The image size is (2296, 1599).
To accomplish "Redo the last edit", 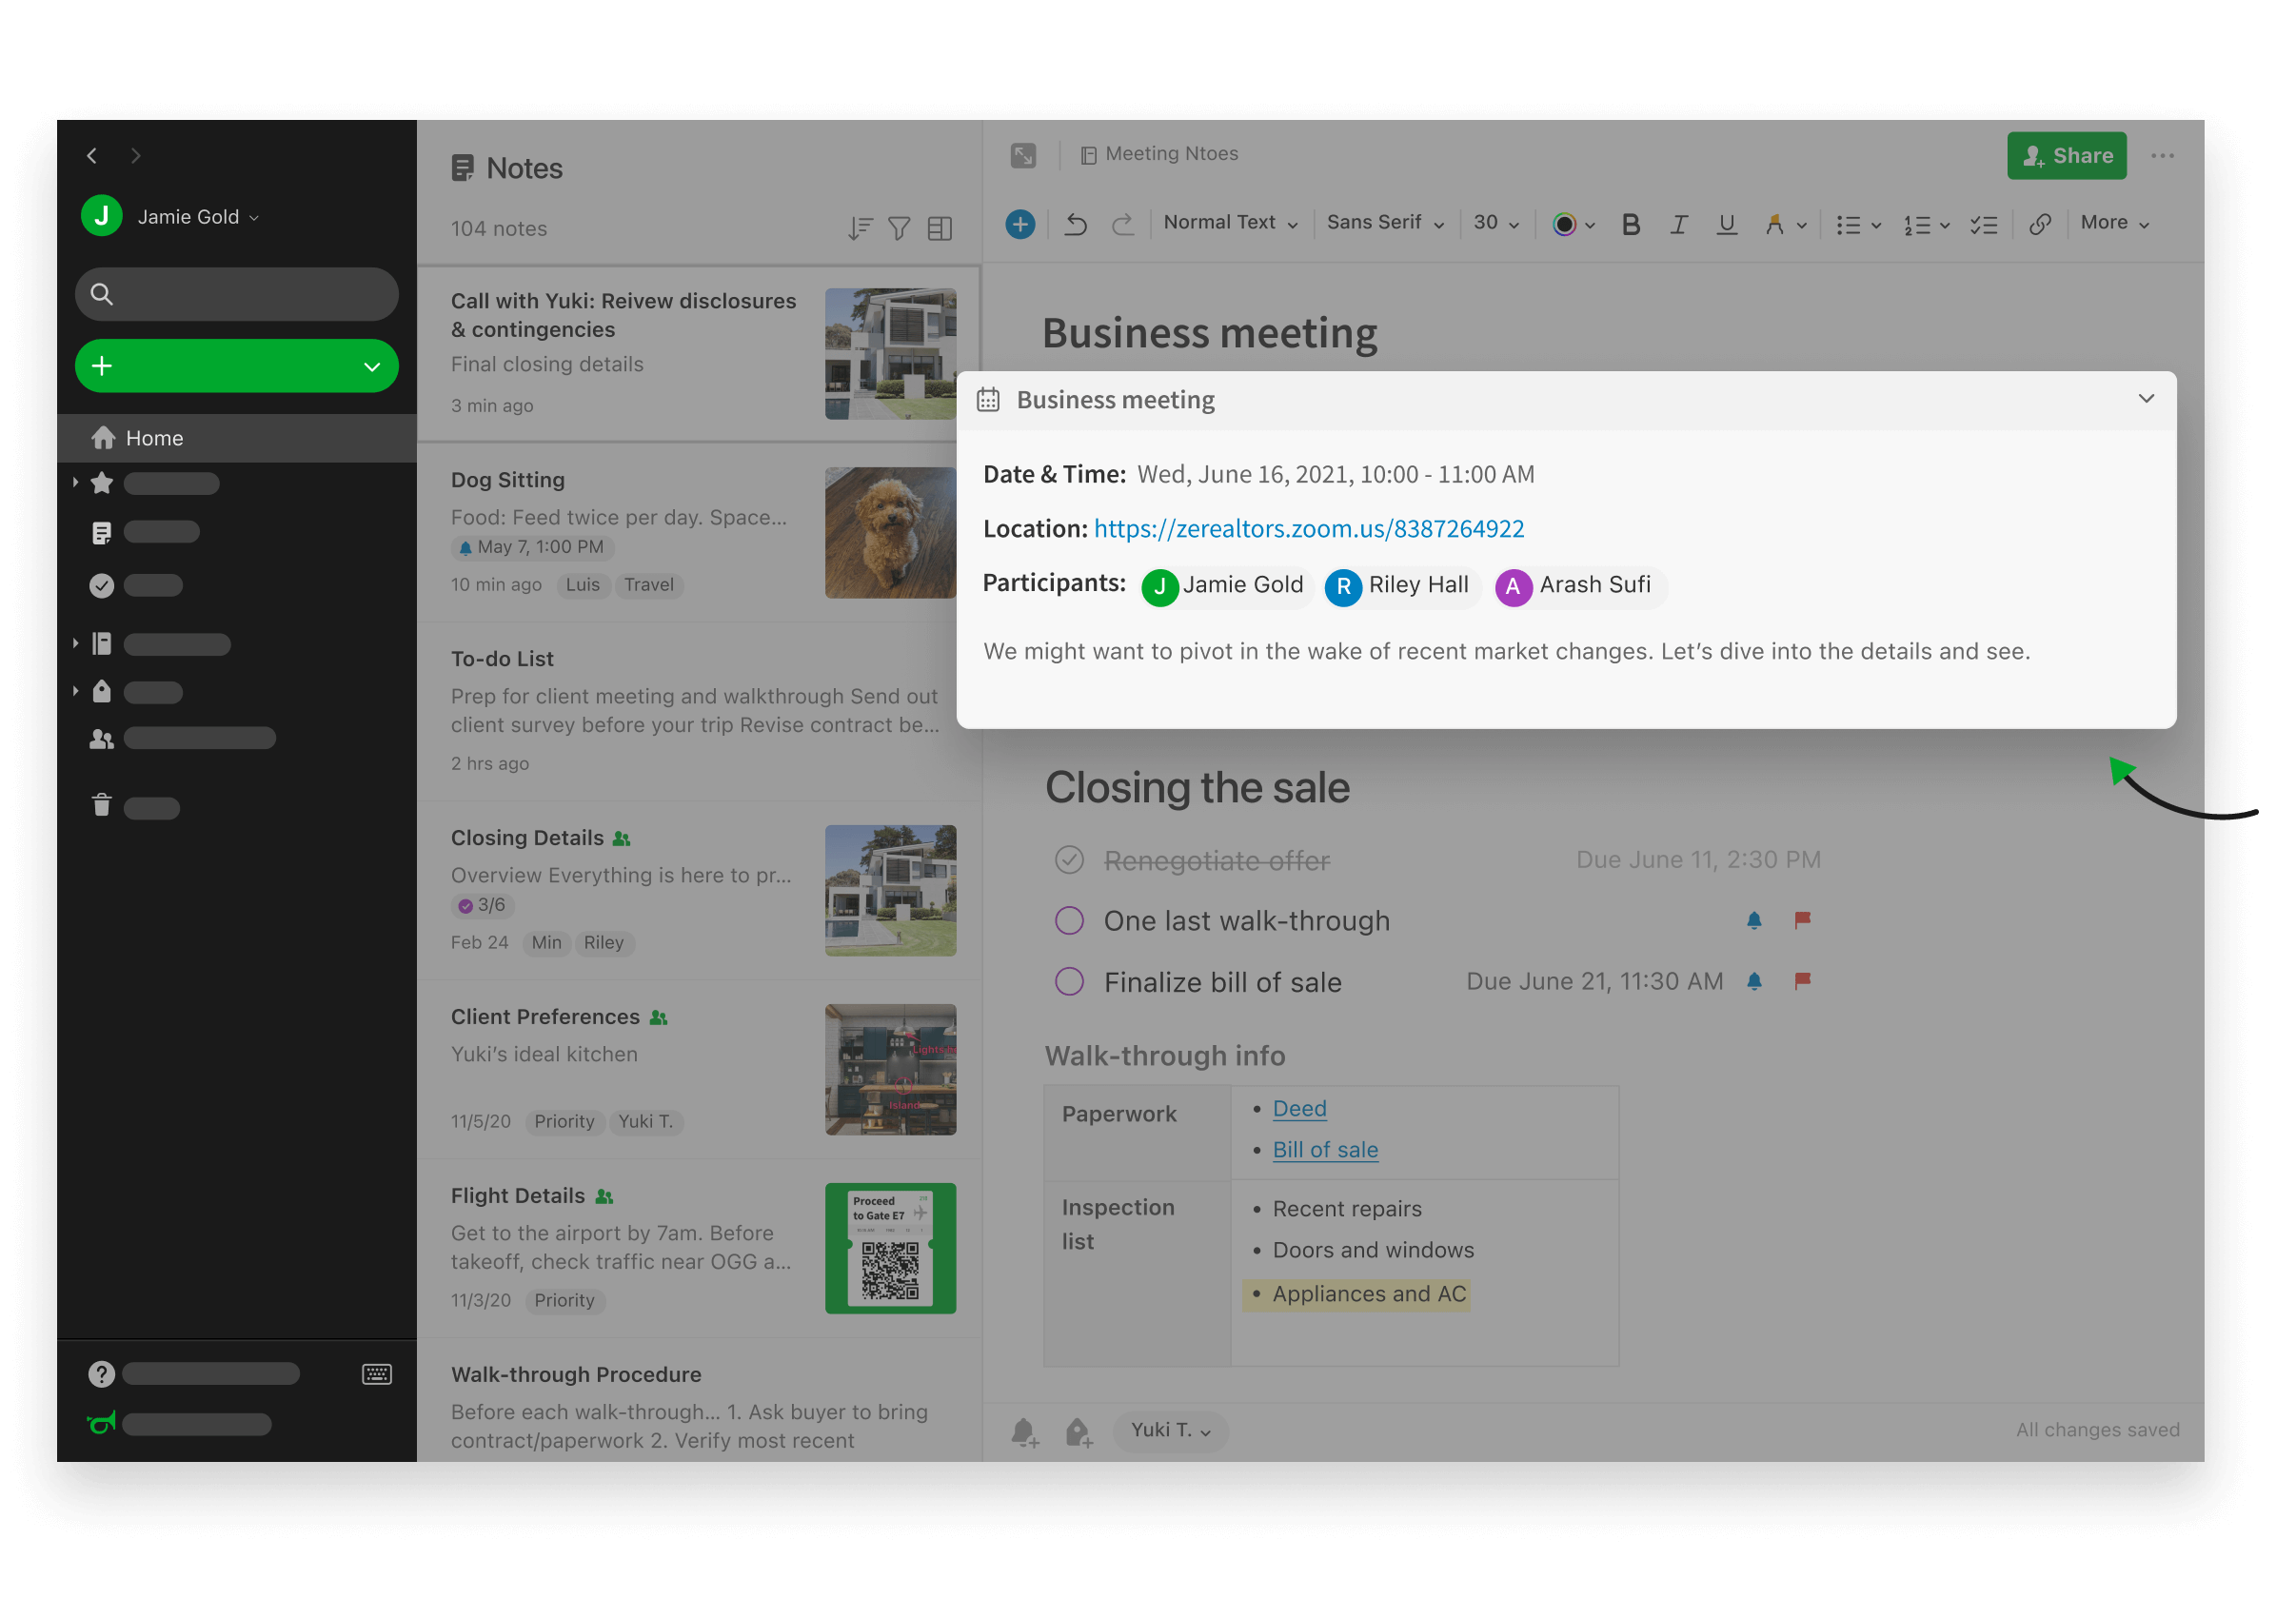I will pos(1123,224).
